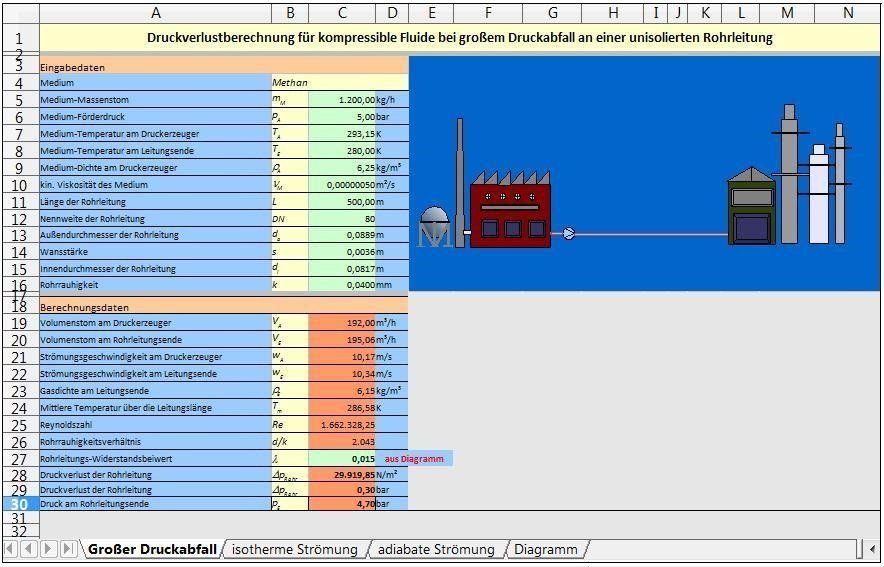Switch to isotherme Strömung sheet tab
The image size is (884, 567).
295,549
